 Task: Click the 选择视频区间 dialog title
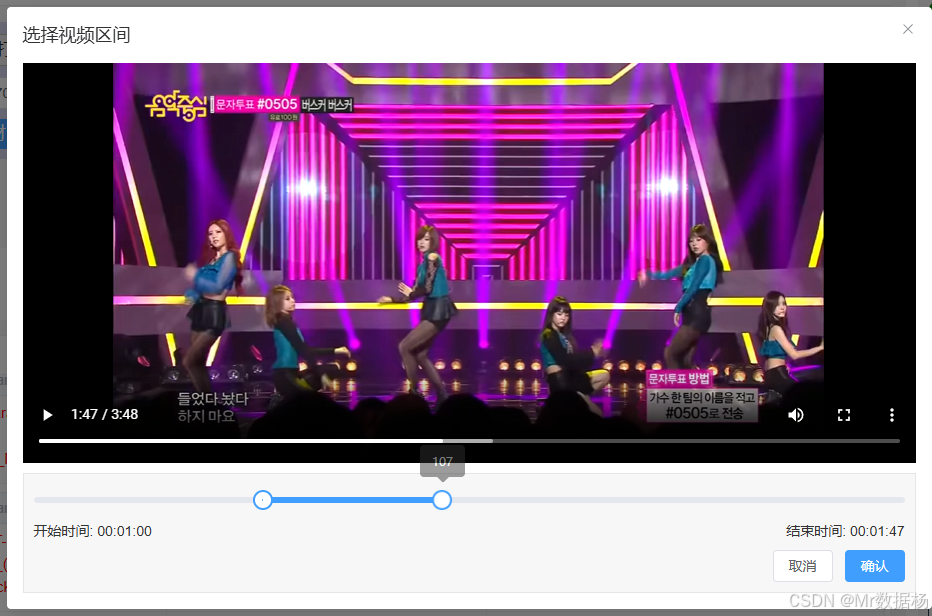tap(76, 35)
